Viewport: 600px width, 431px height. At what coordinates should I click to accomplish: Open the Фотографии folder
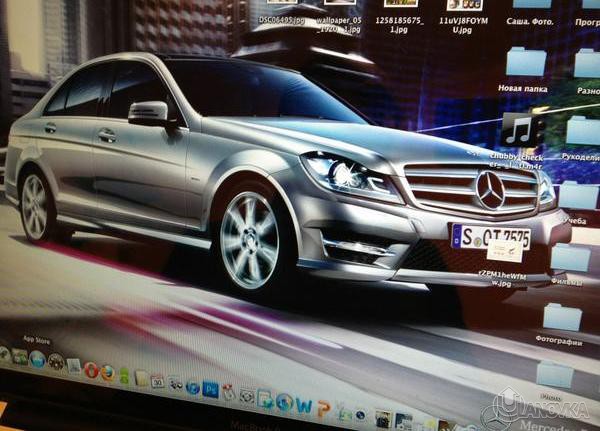562,318
